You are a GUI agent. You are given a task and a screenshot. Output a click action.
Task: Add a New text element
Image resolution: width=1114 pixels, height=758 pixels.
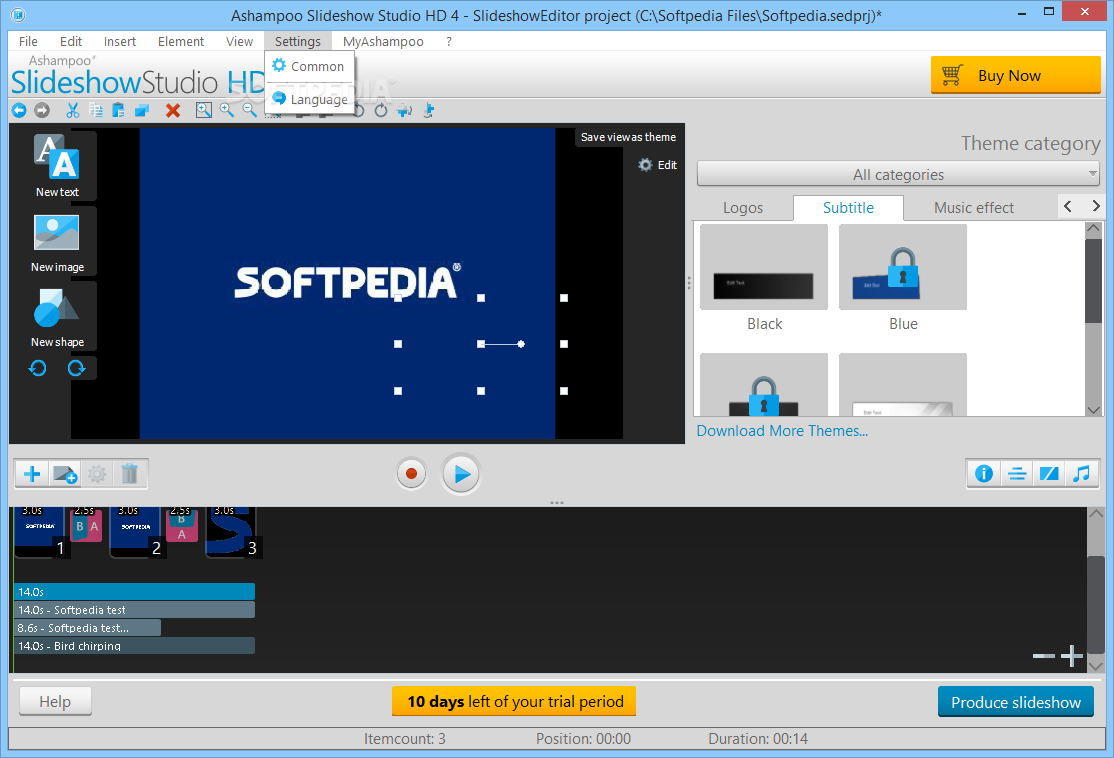[57, 166]
